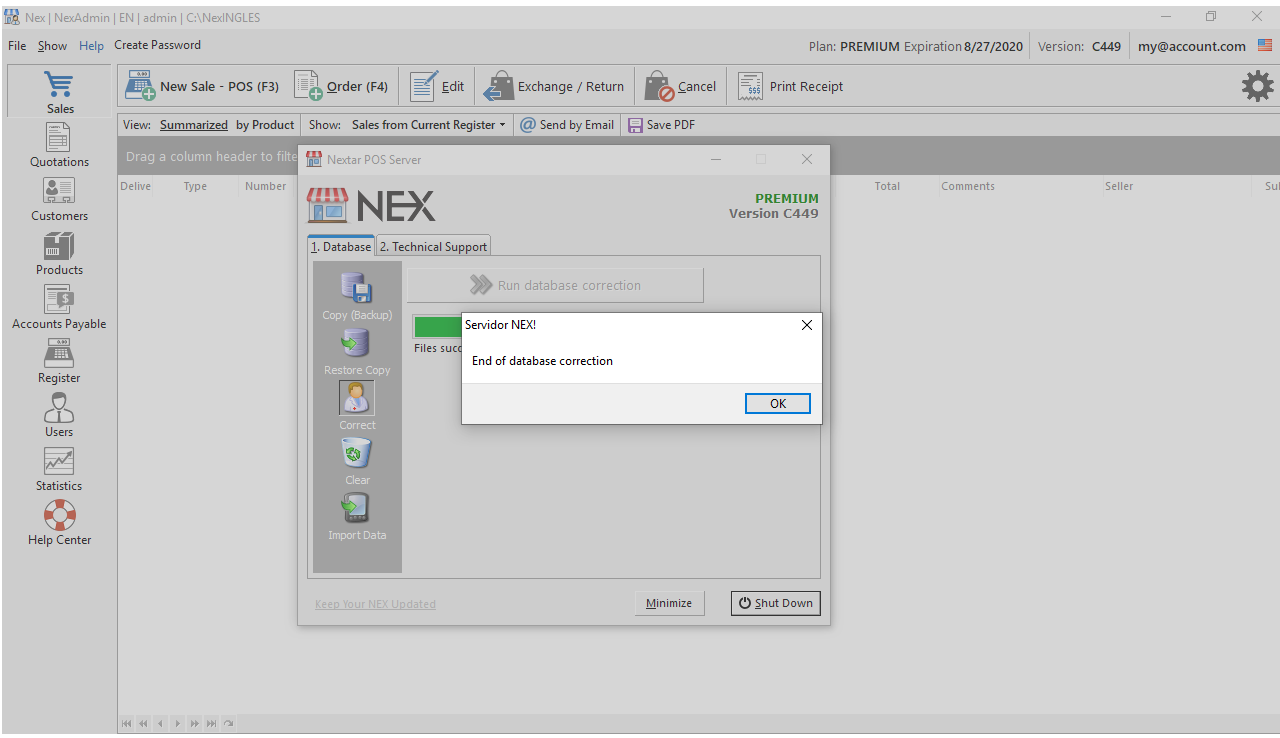Open the Statistics section

(x=59, y=469)
